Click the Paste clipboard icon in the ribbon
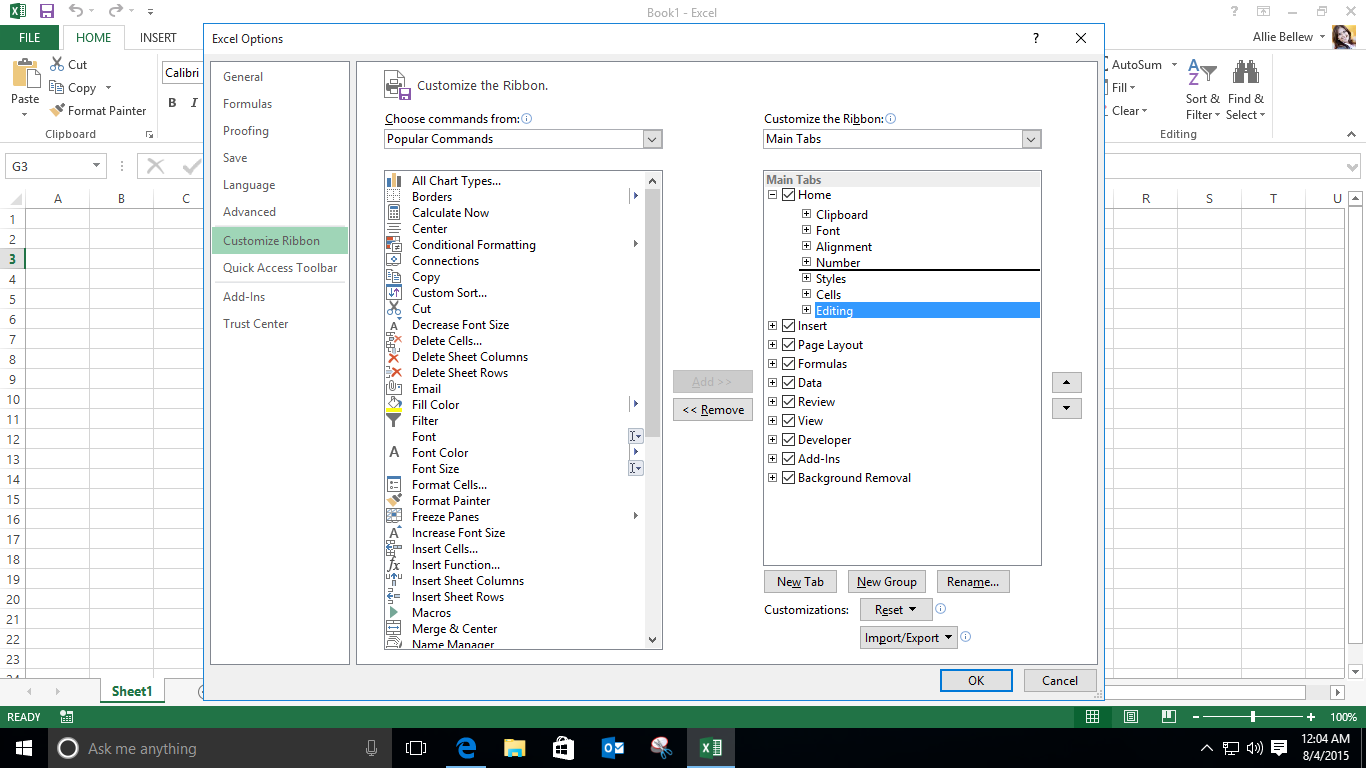The height and width of the screenshot is (768, 1366). click(x=25, y=75)
